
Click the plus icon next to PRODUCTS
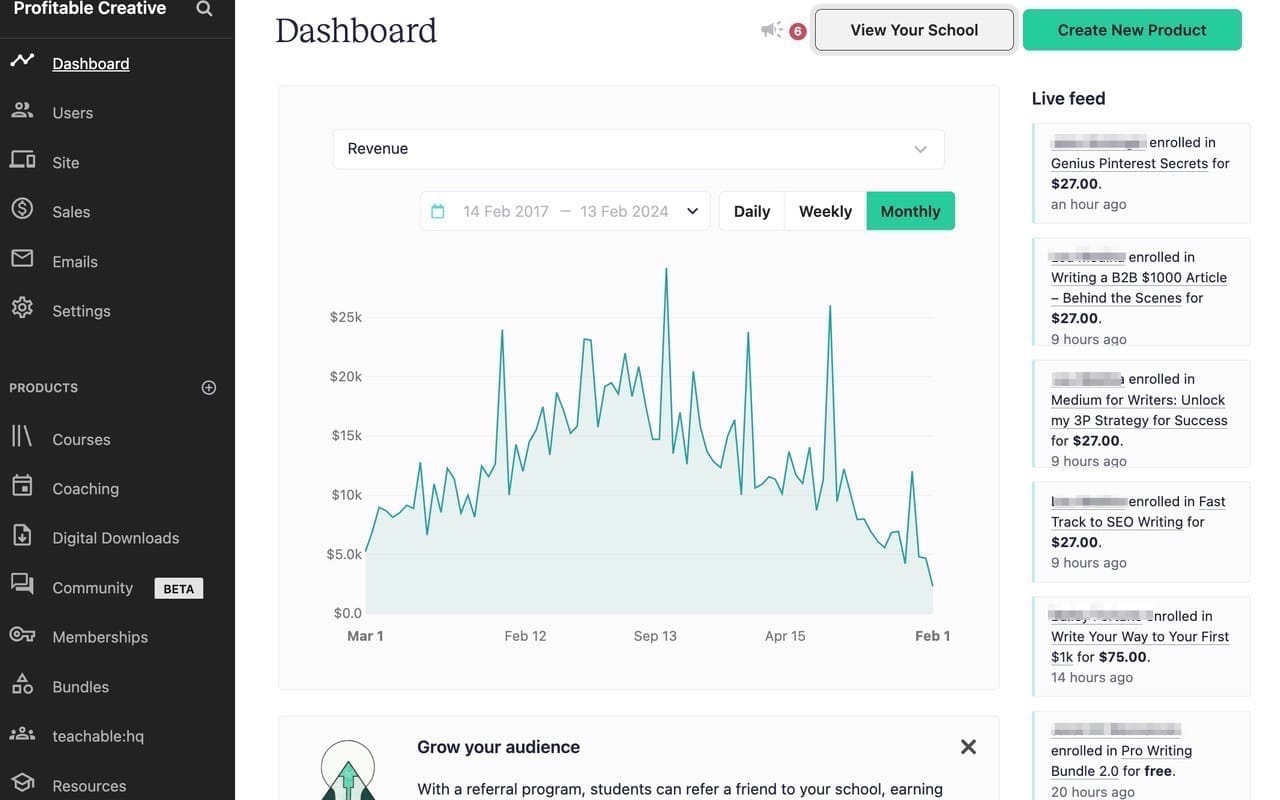point(208,387)
